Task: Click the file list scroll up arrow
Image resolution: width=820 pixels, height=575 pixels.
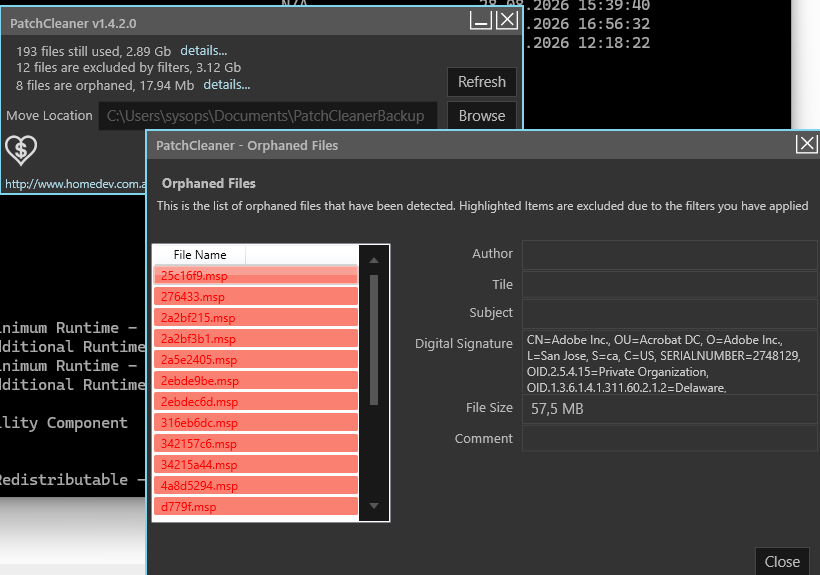Action: 374,260
